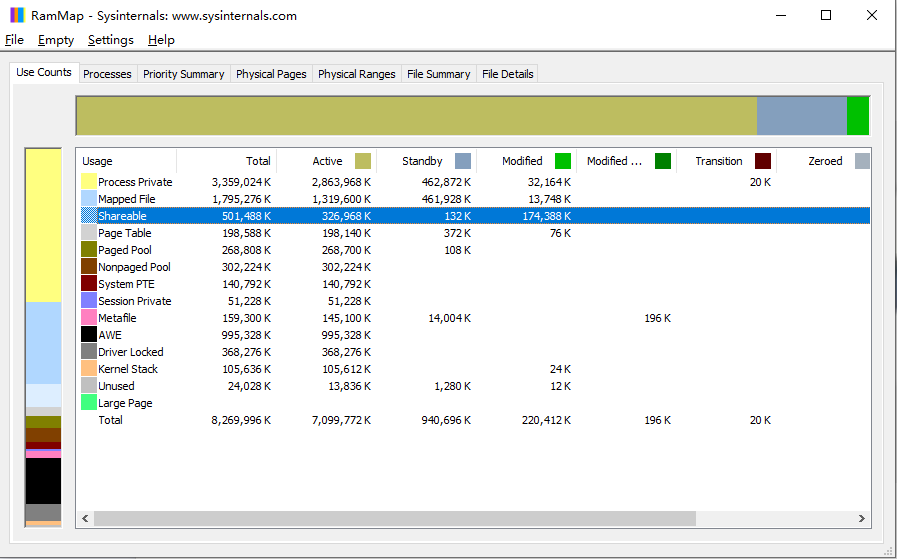
Task: Open the Empty menu
Action: pyautogui.click(x=56, y=40)
